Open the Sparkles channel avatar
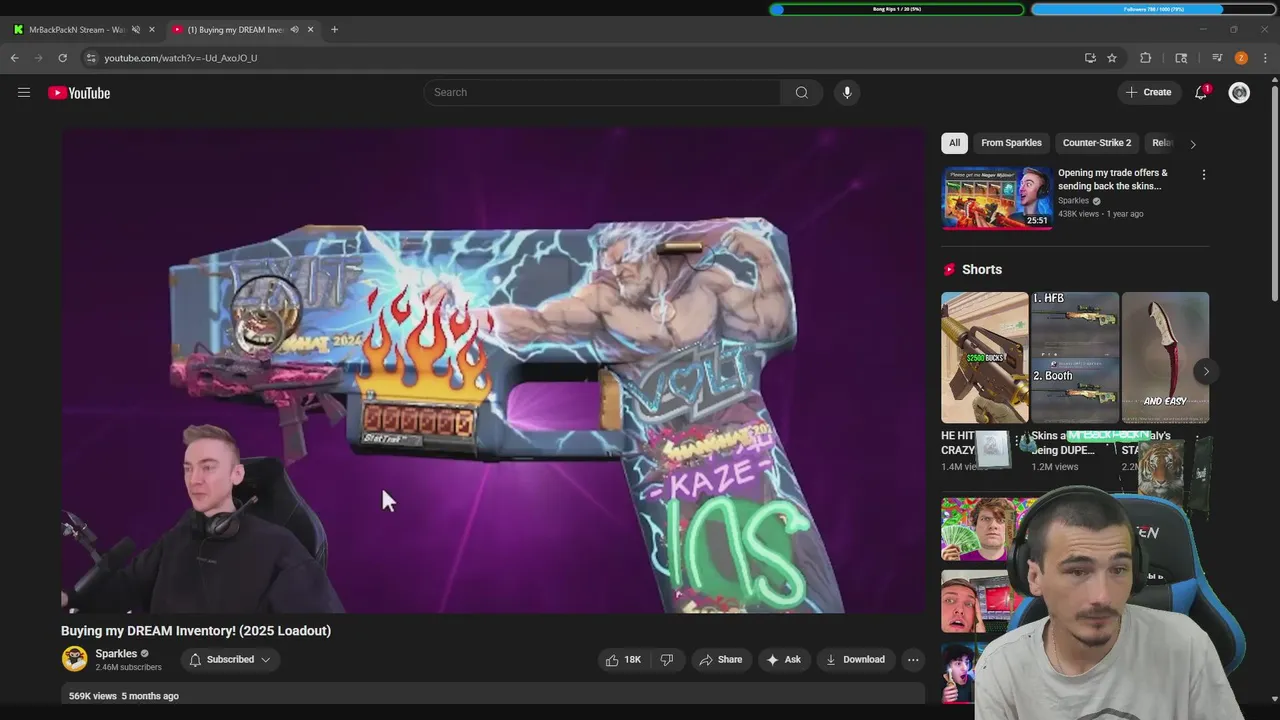Screen dimensions: 1280x720 (74, 659)
